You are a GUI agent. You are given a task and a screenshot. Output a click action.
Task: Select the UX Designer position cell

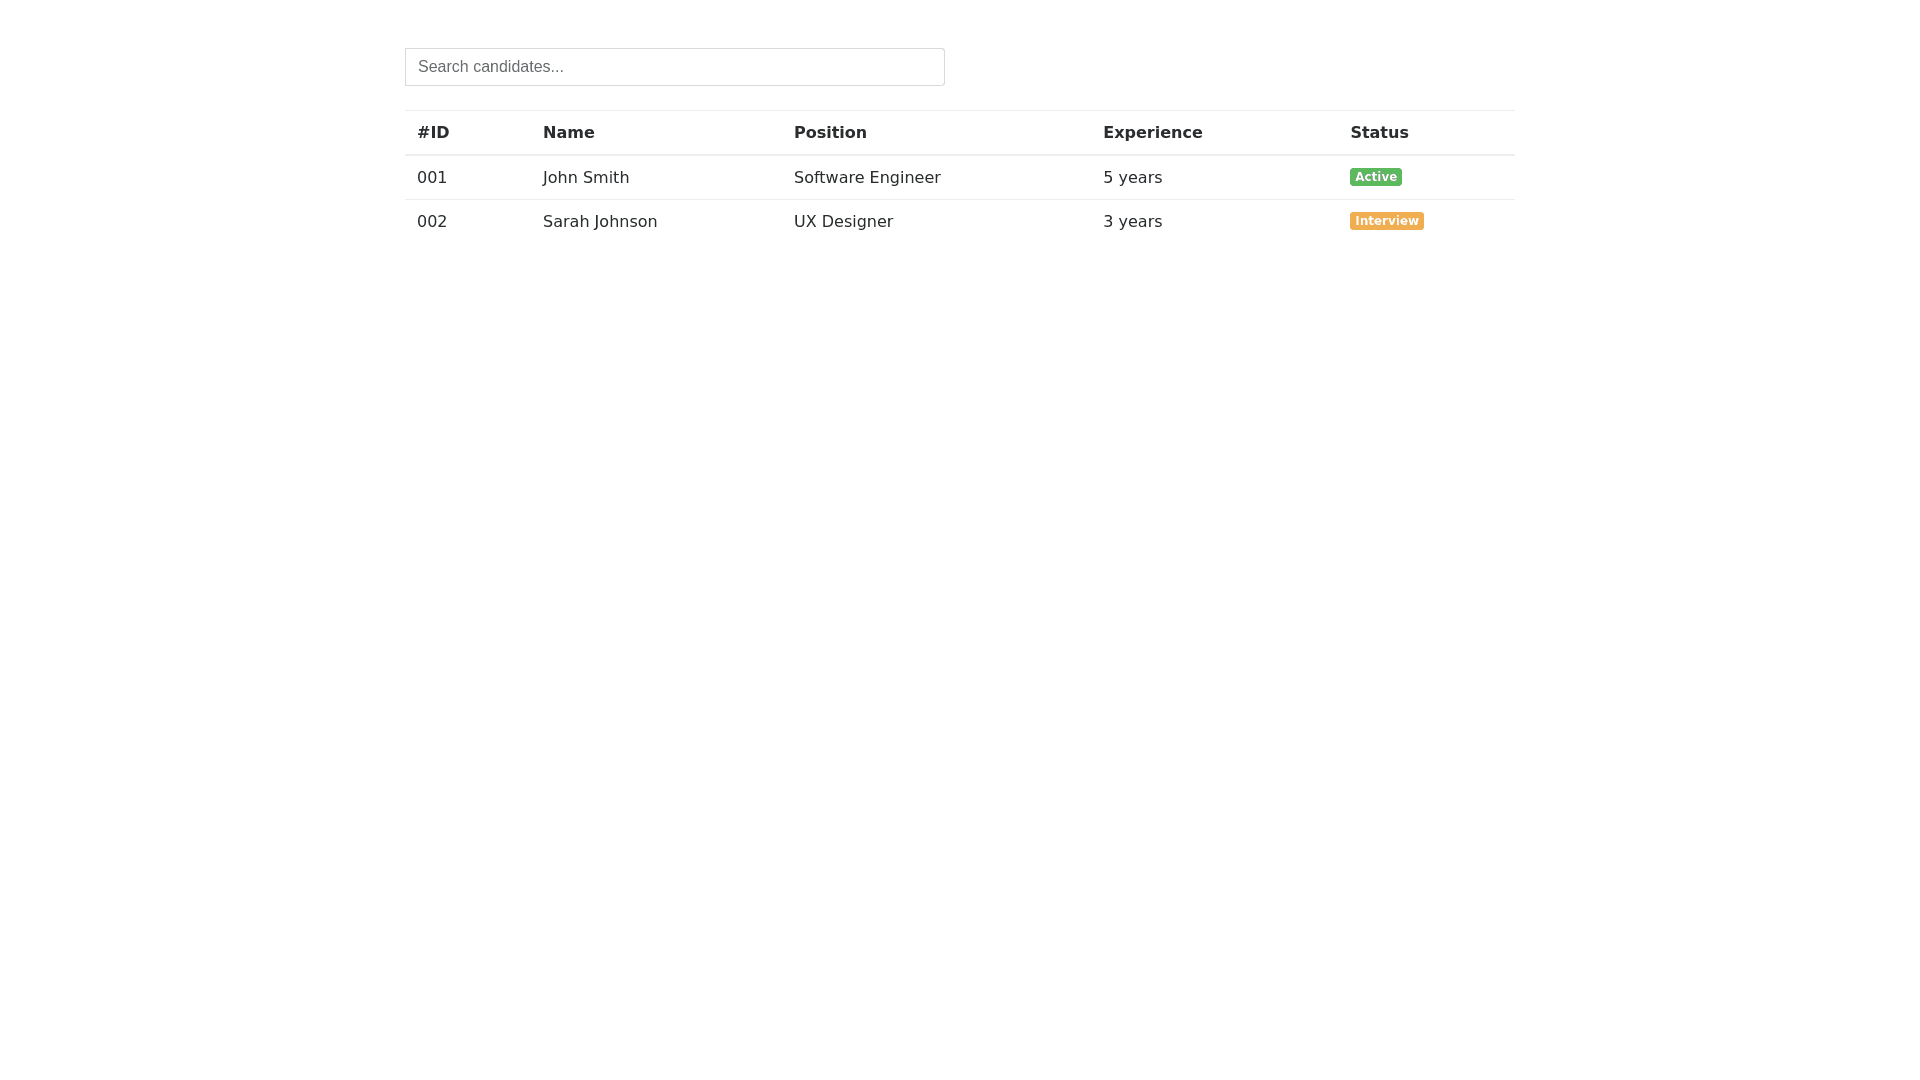coord(843,222)
